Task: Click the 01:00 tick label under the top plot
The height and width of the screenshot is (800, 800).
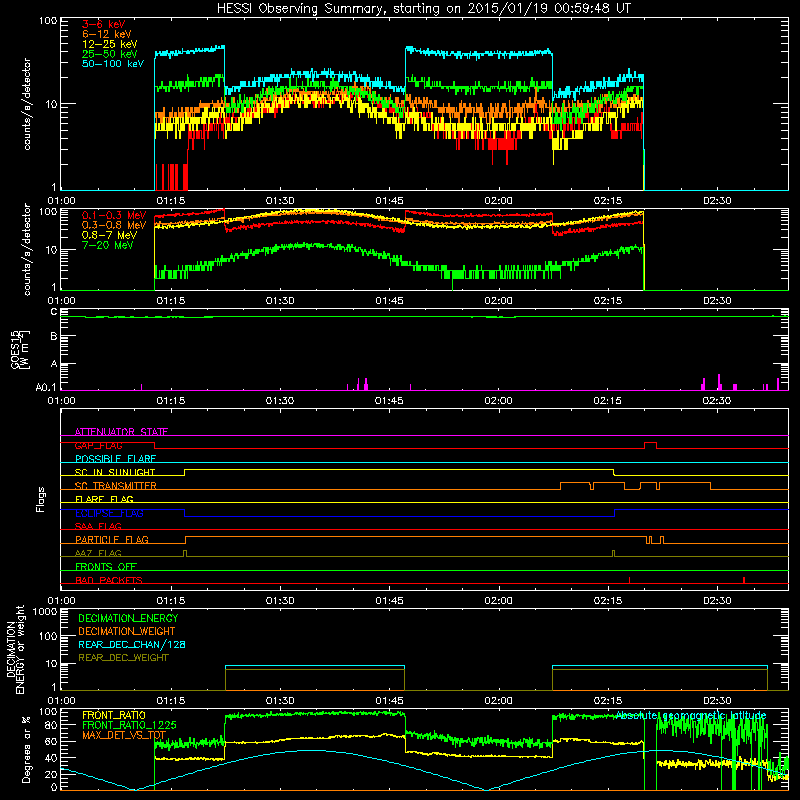Action: pyautogui.click(x=61, y=201)
